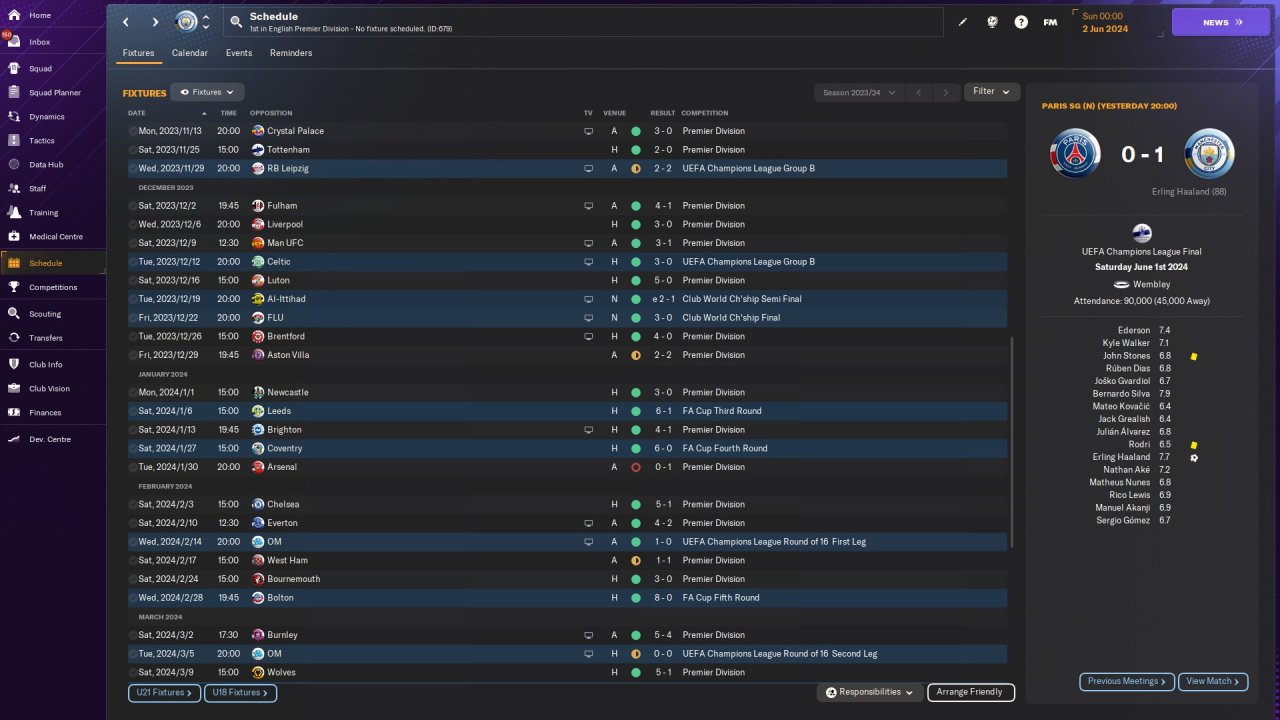1280x720 pixels.
Task: Select the circle marker beside the Chelsea fixture
Action: coord(133,505)
